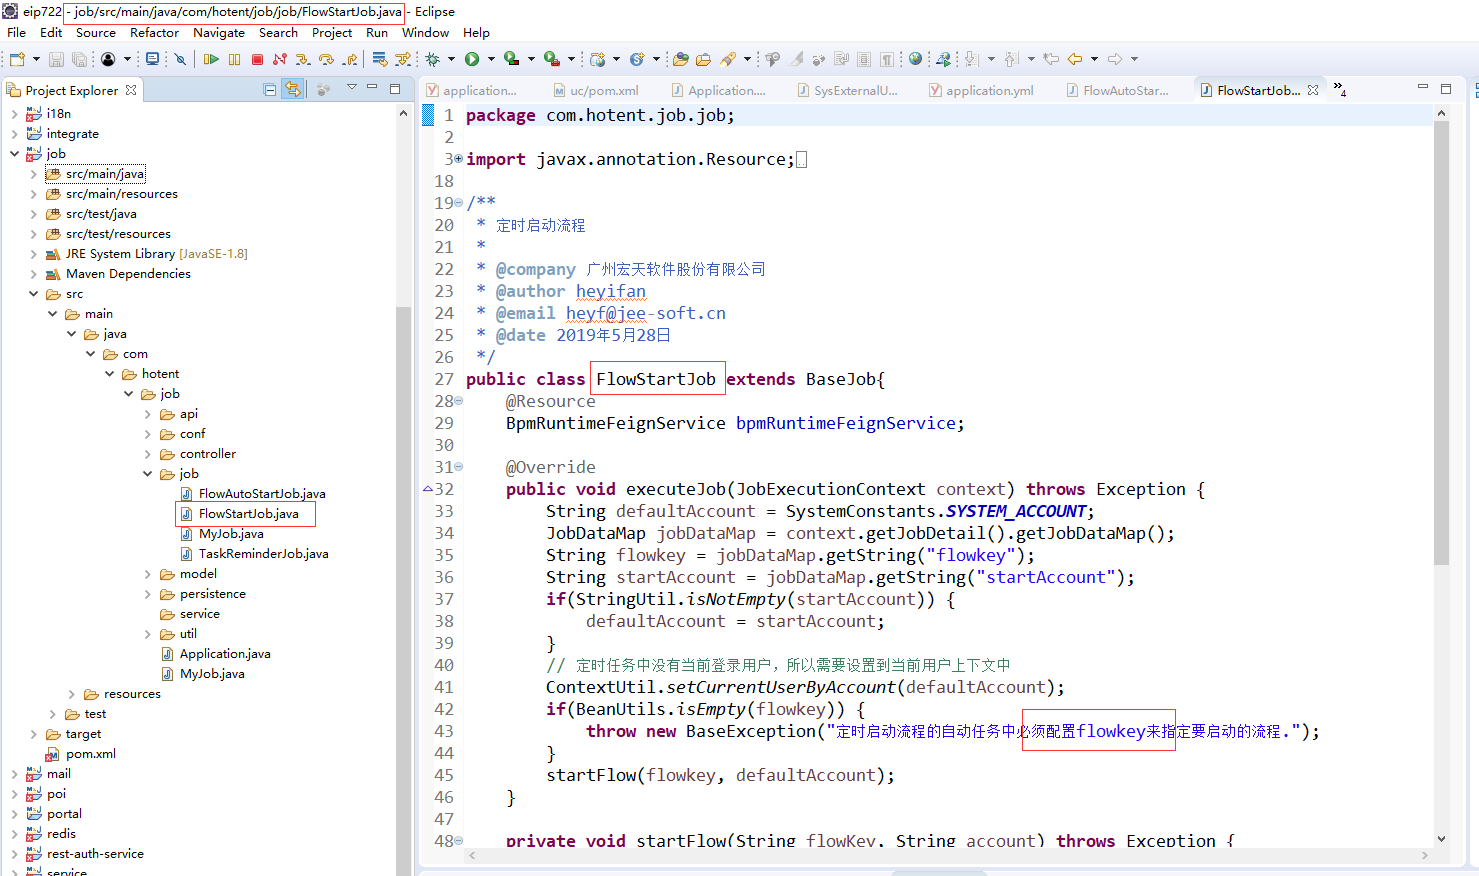Click the Project Explorer vertical scrollbar

403,590
